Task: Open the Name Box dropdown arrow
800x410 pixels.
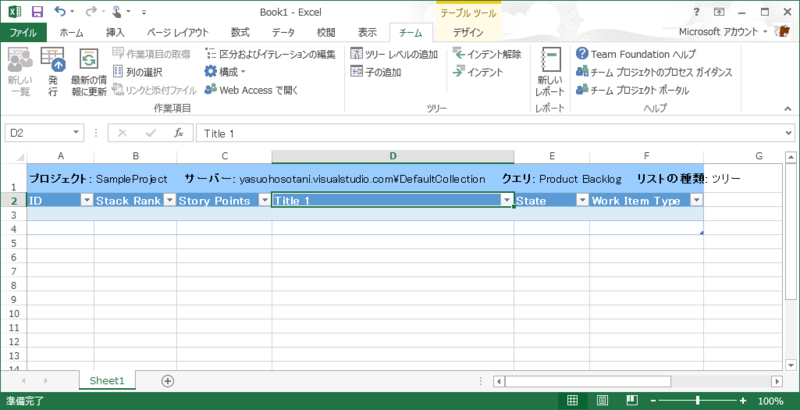Action: pos(77,133)
